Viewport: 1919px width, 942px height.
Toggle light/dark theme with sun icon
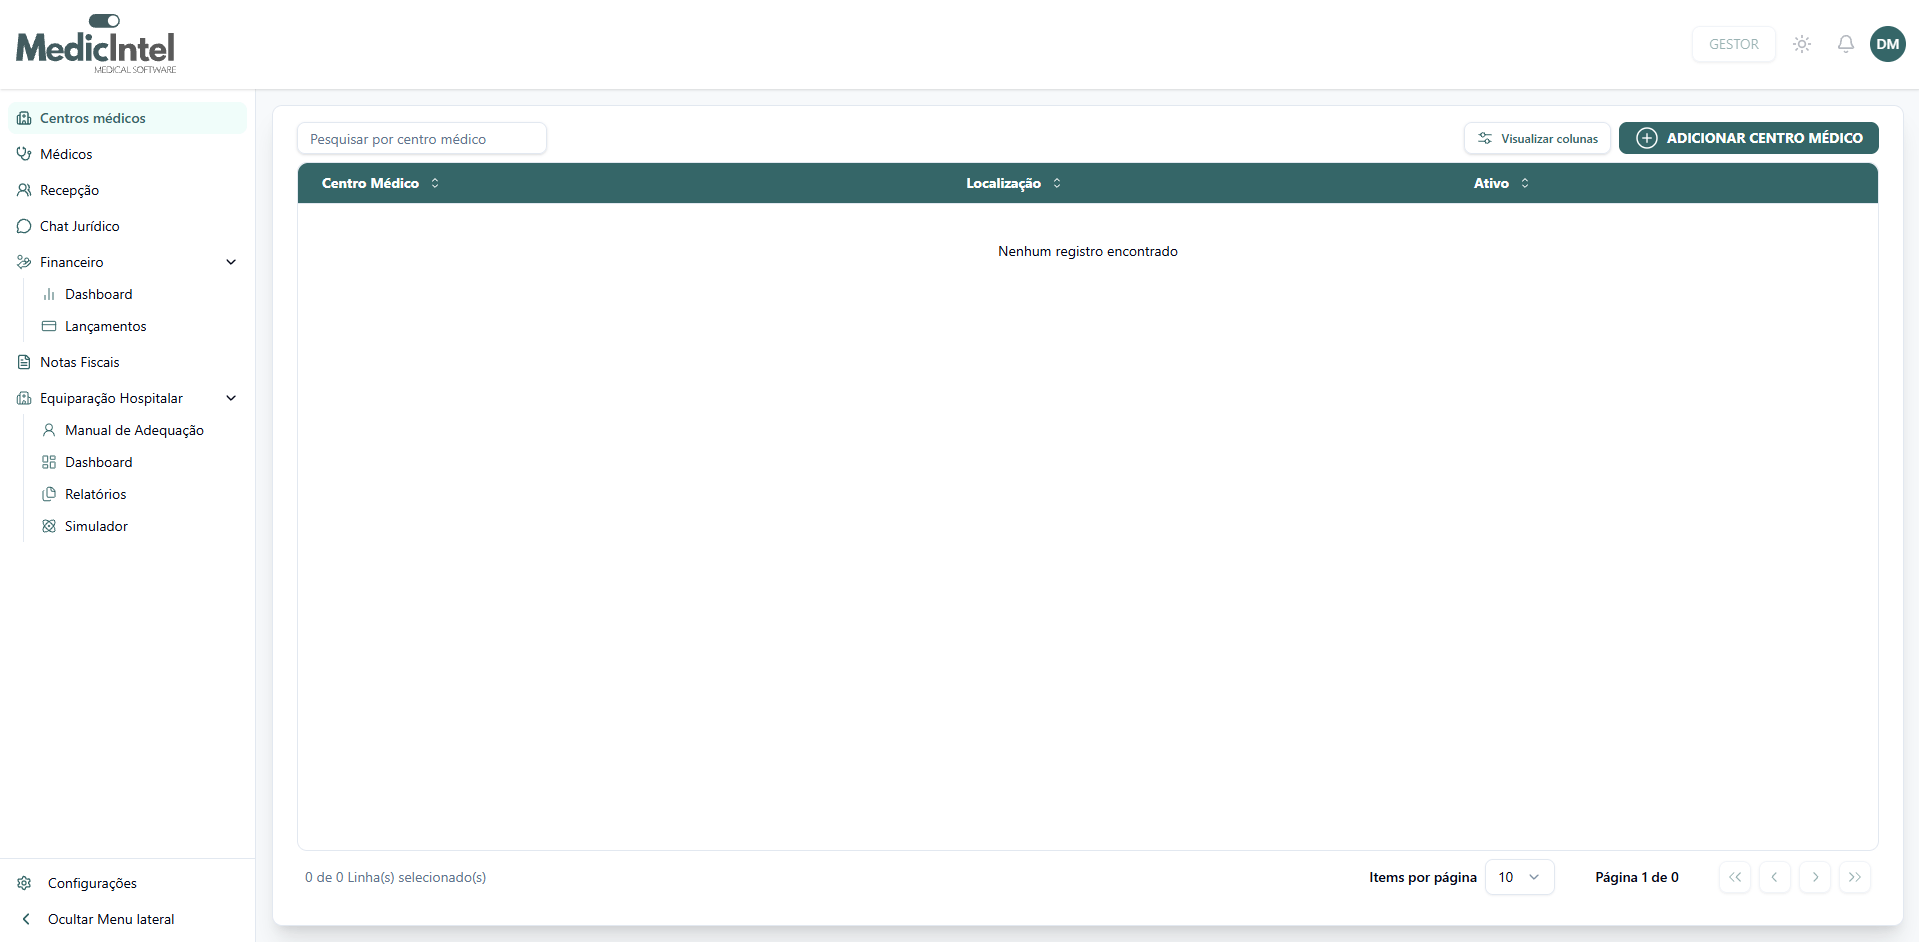[x=1802, y=44]
